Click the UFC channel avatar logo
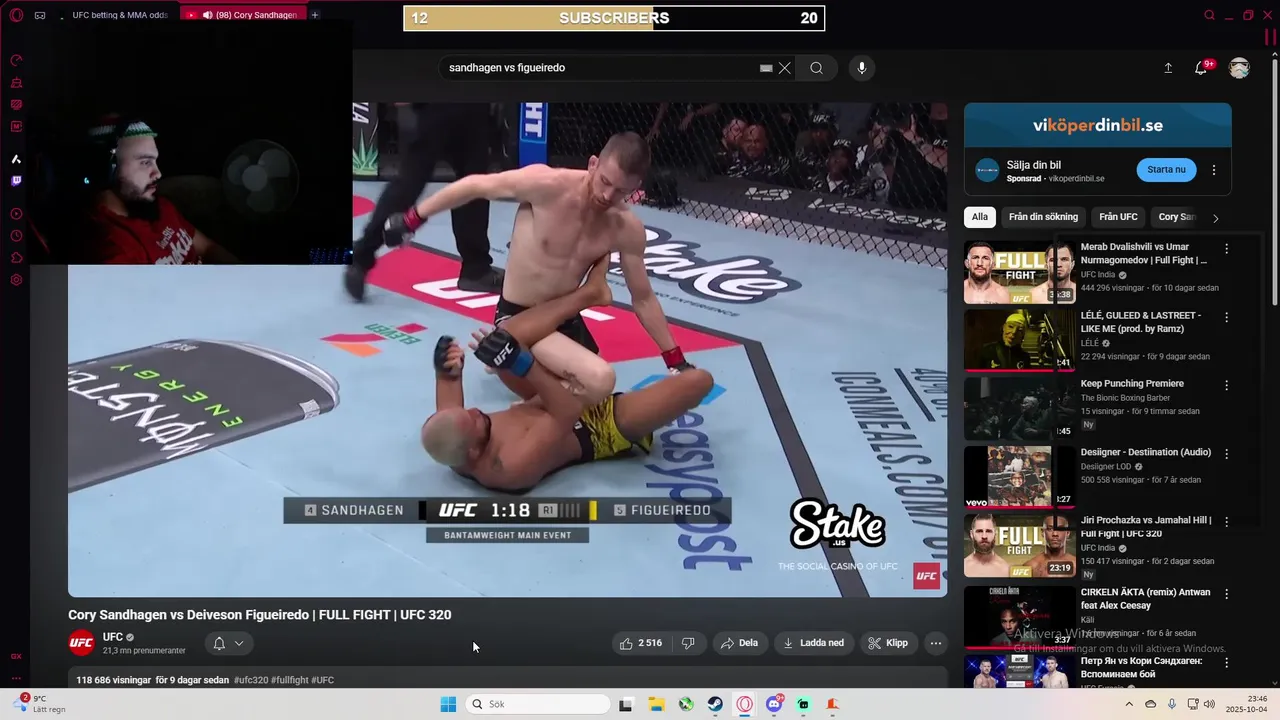Image resolution: width=1280 pixels, height=720 pixels. [81, 643]
